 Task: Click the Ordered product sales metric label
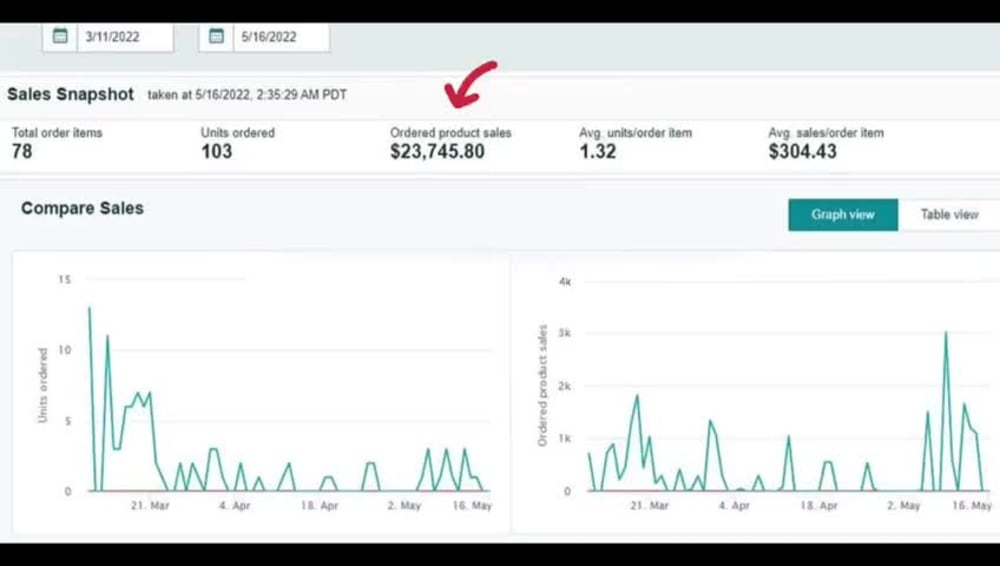[x=451, y=133]
